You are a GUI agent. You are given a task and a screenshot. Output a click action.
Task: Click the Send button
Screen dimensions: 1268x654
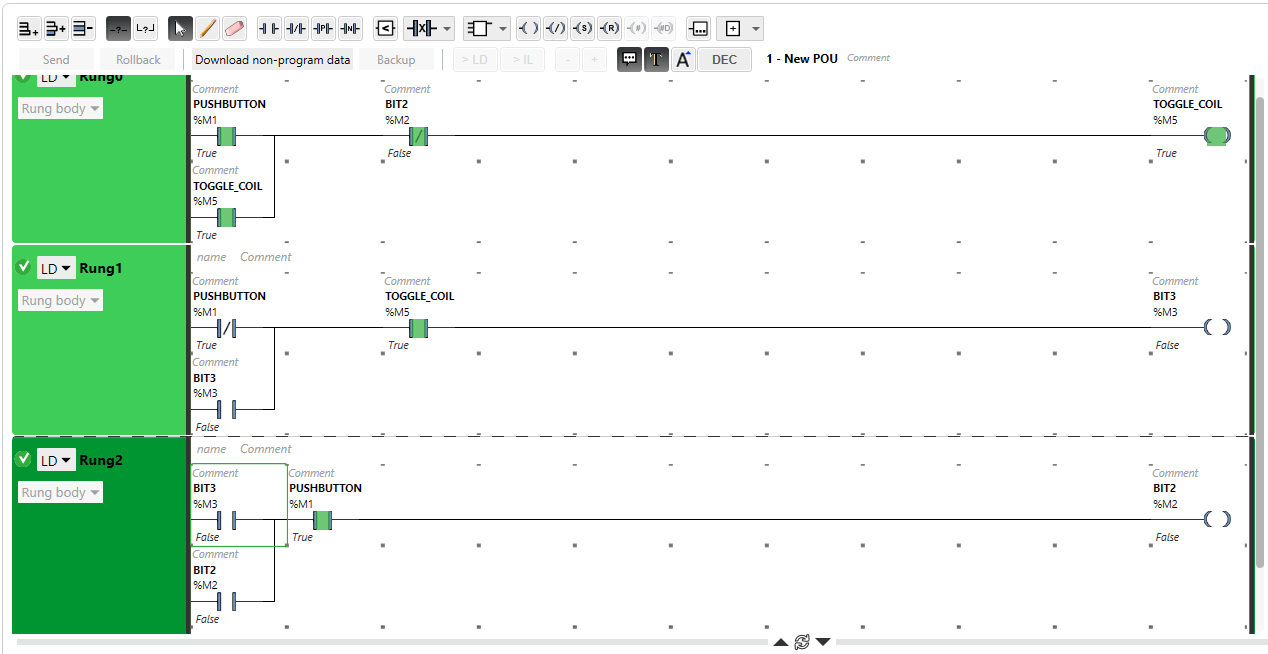pyautogui.click(x=57, y=60)
